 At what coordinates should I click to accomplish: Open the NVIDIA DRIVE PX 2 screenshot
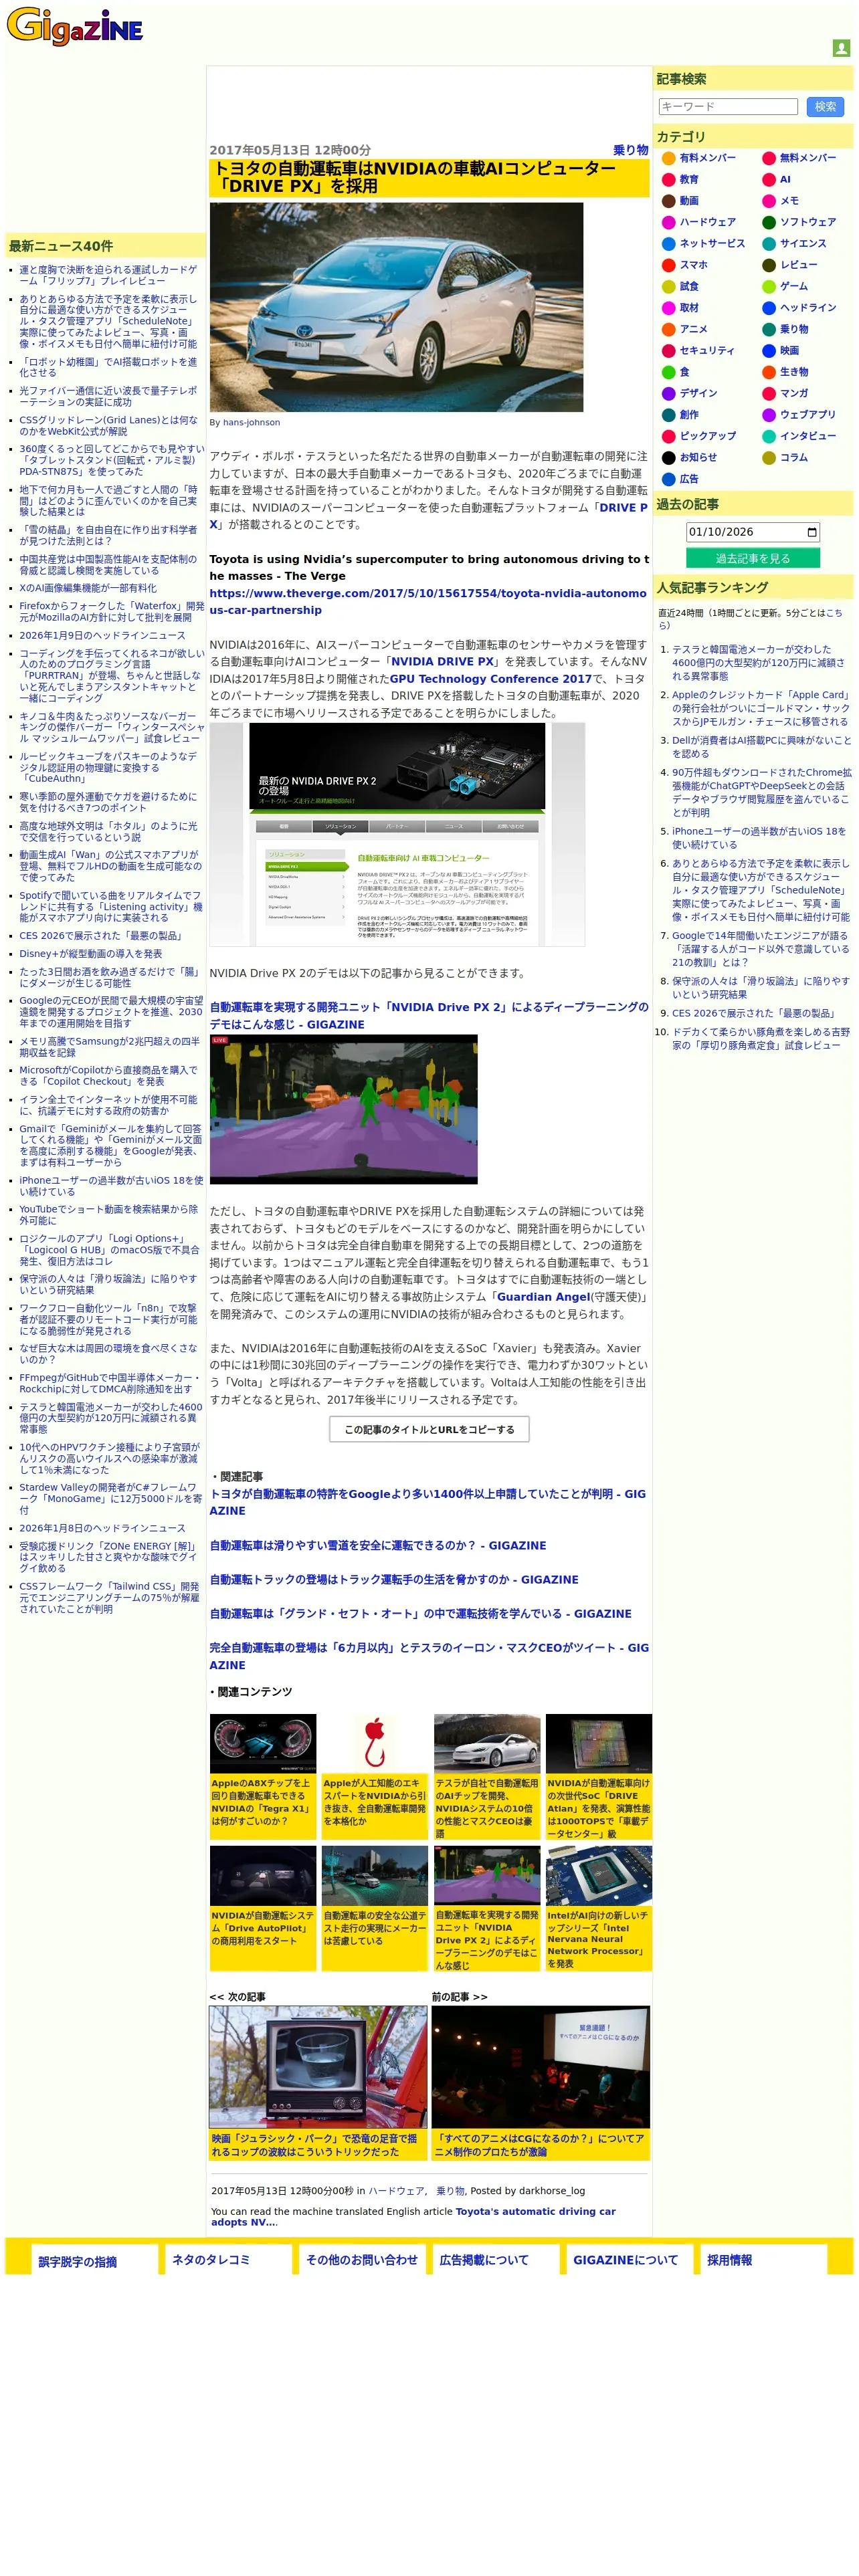(x=397, y=834)
